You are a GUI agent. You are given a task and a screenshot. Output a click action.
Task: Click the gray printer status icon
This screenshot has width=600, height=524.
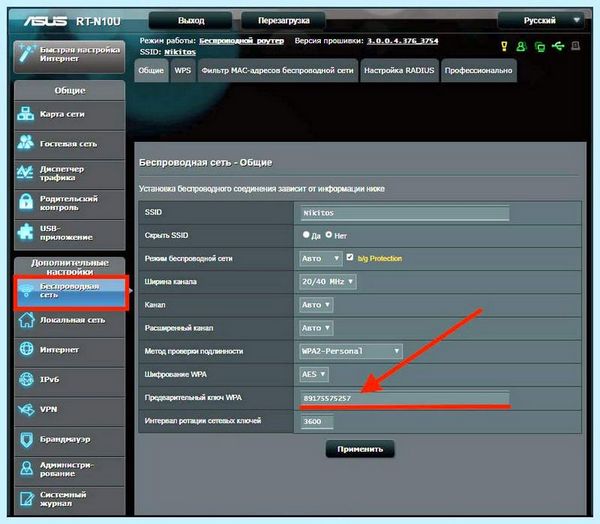(576, 46)
